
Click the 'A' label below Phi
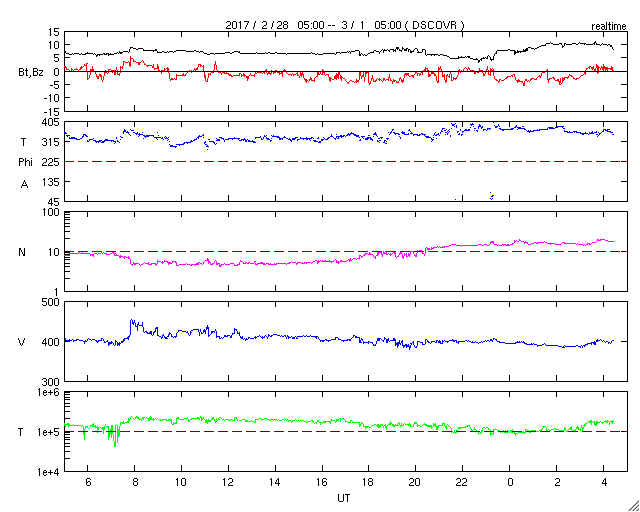click(x=24, y=184)
